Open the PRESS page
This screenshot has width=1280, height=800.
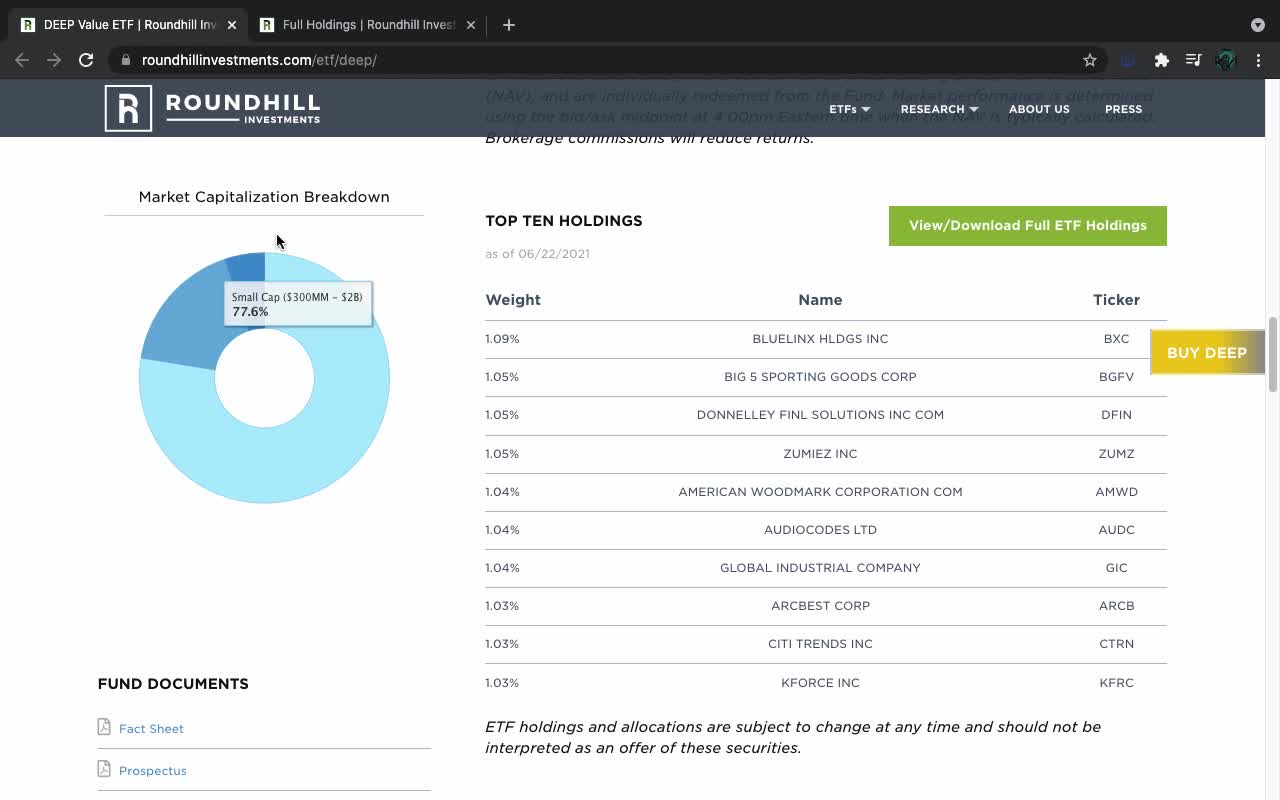point(1123,109)
